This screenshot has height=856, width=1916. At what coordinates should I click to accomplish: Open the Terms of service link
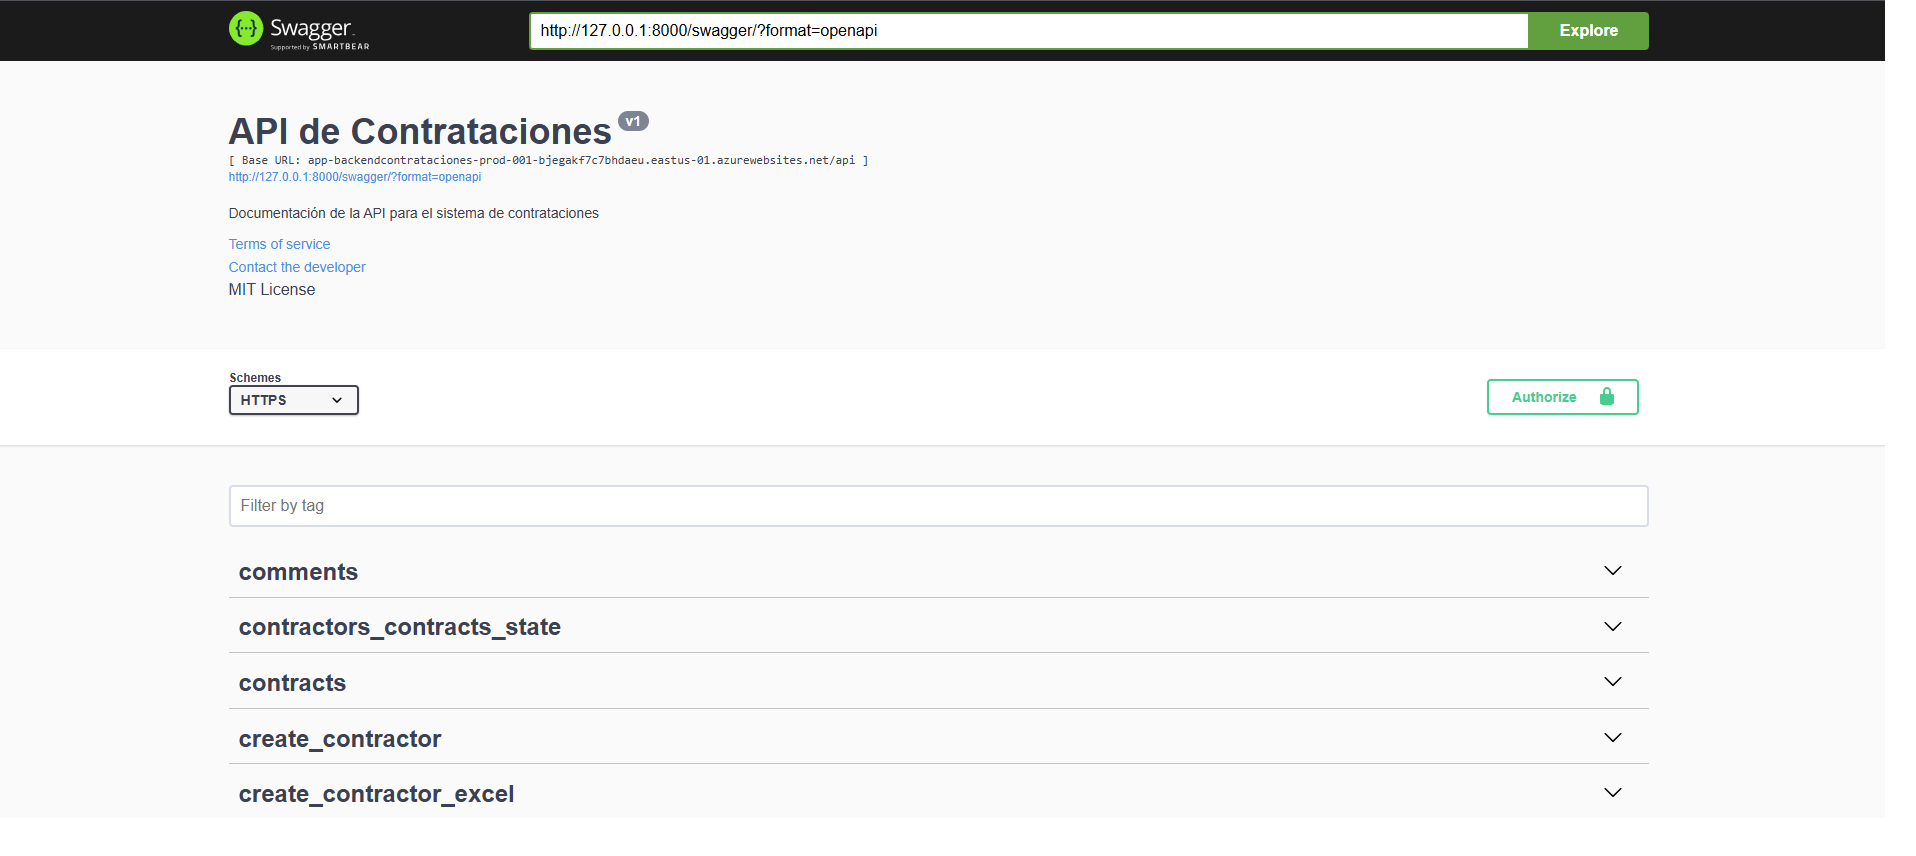point(279,244)
